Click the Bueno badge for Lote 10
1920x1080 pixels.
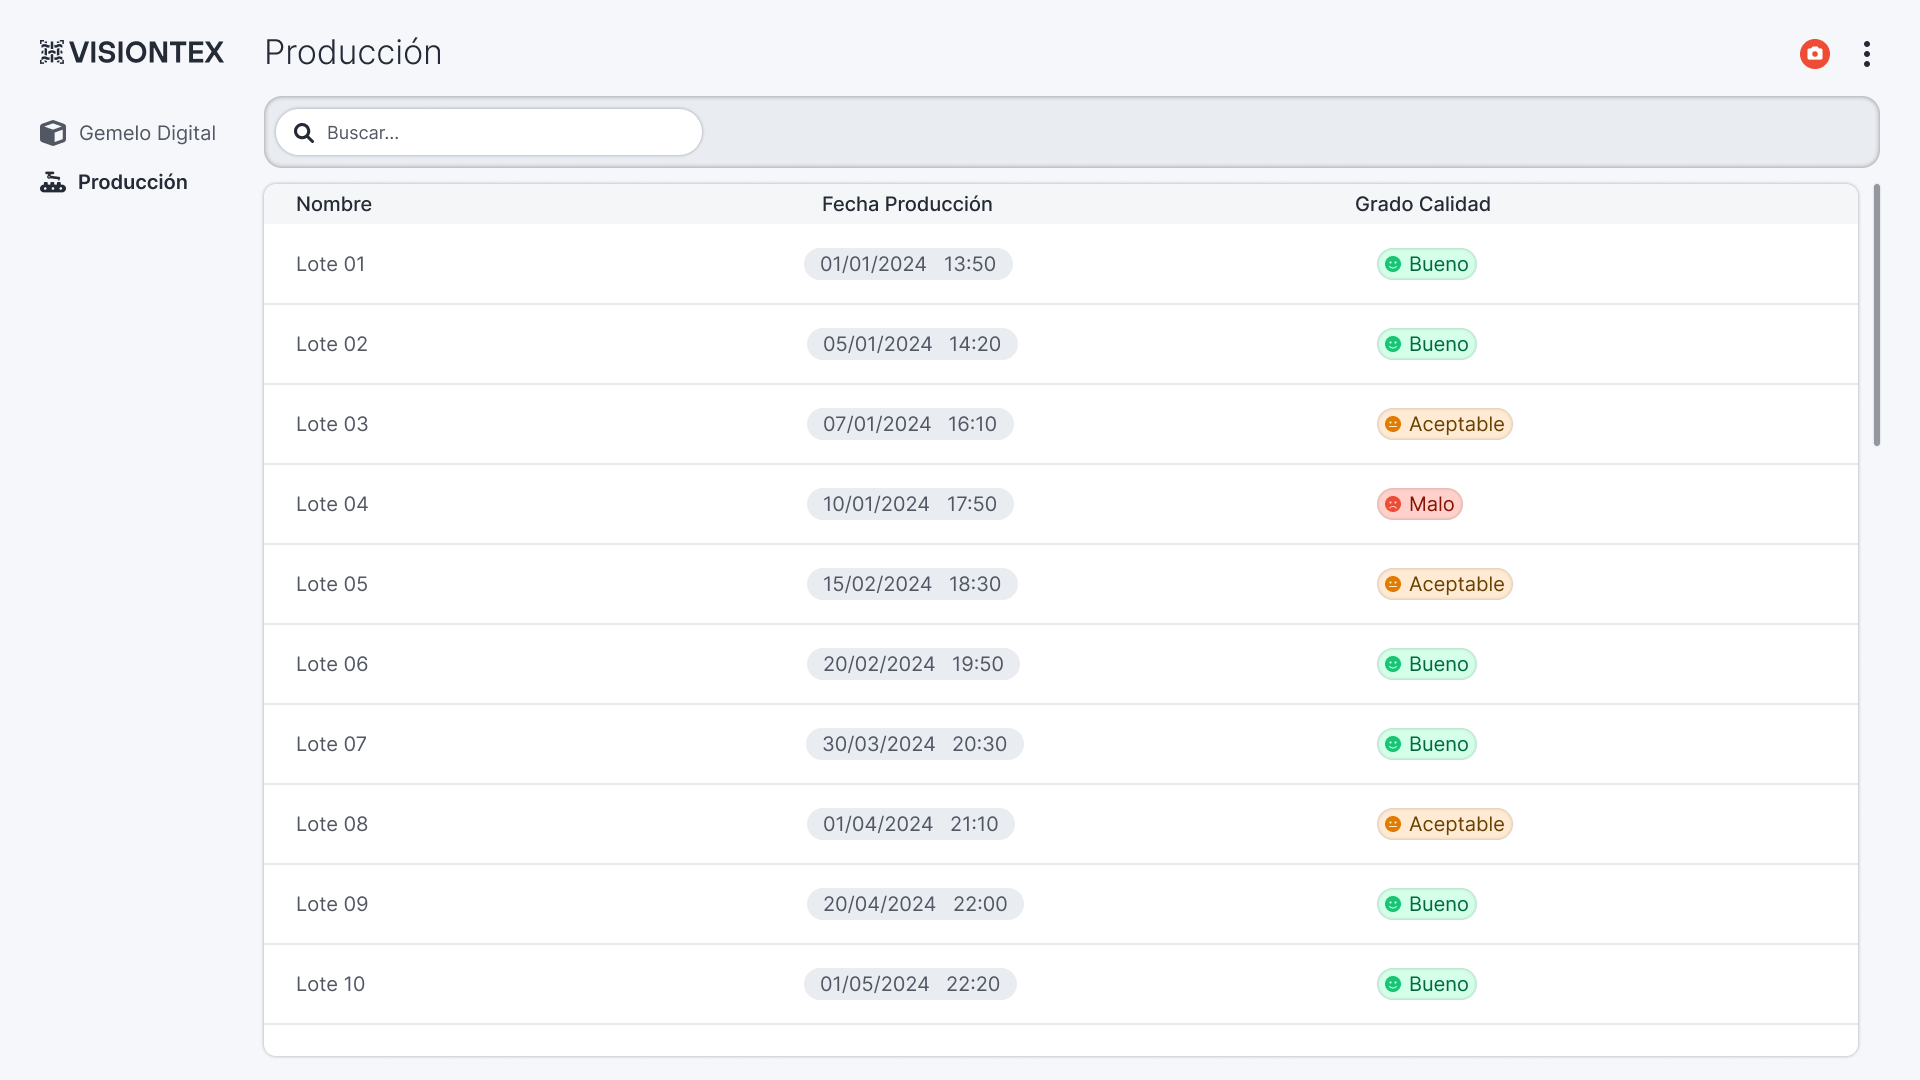point(1427,984)
